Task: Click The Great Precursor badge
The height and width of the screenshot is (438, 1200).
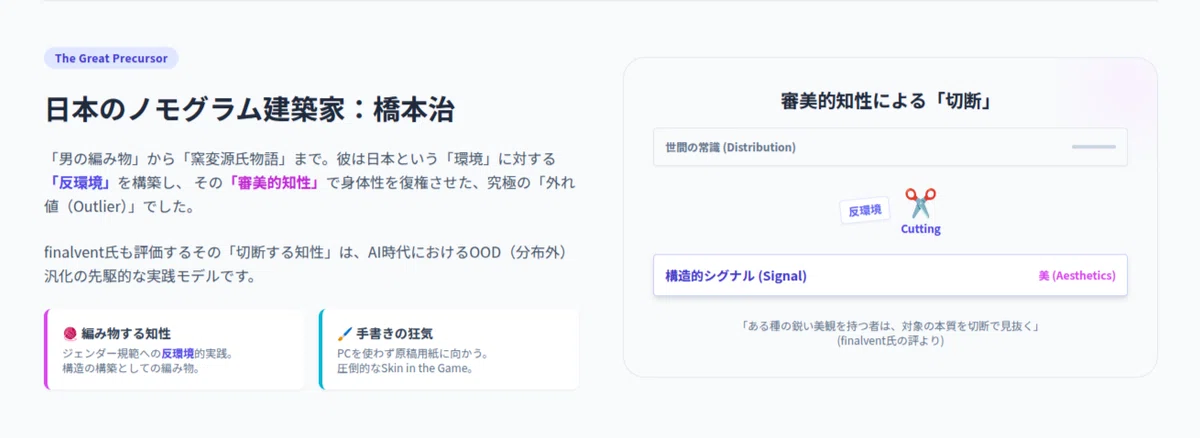Action: (111, 58)
